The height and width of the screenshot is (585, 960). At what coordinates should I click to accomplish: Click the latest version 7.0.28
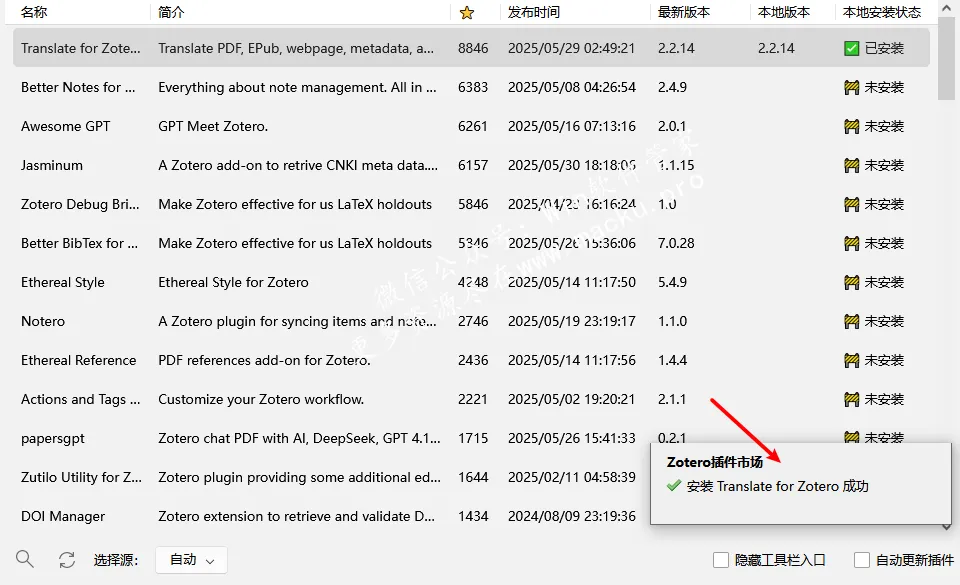pos(677,244)
